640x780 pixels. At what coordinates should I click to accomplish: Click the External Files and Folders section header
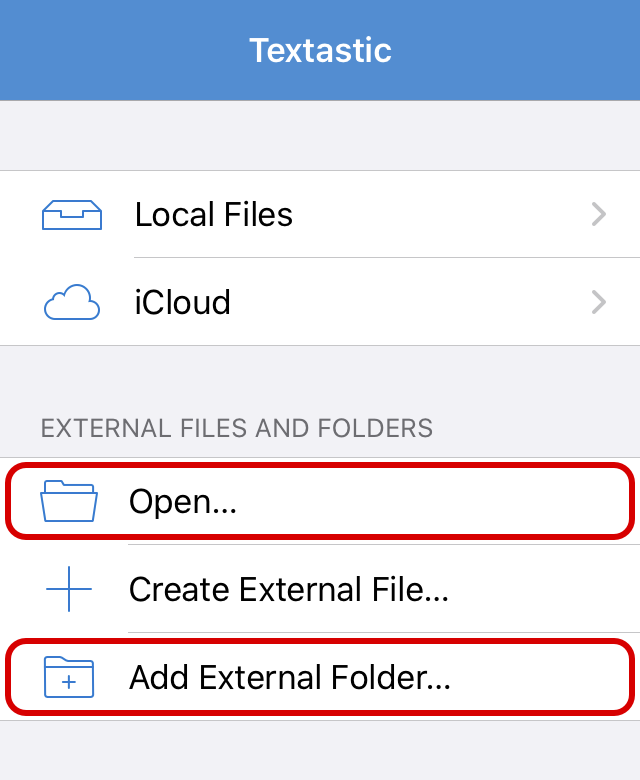(x=237, y=428)
